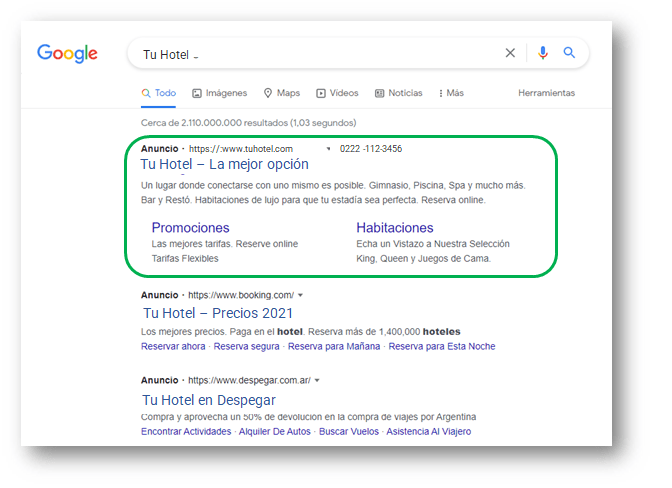Switch to the Imágenes tab
Viewport: 672px width, 488px height.
coord(220,93)
